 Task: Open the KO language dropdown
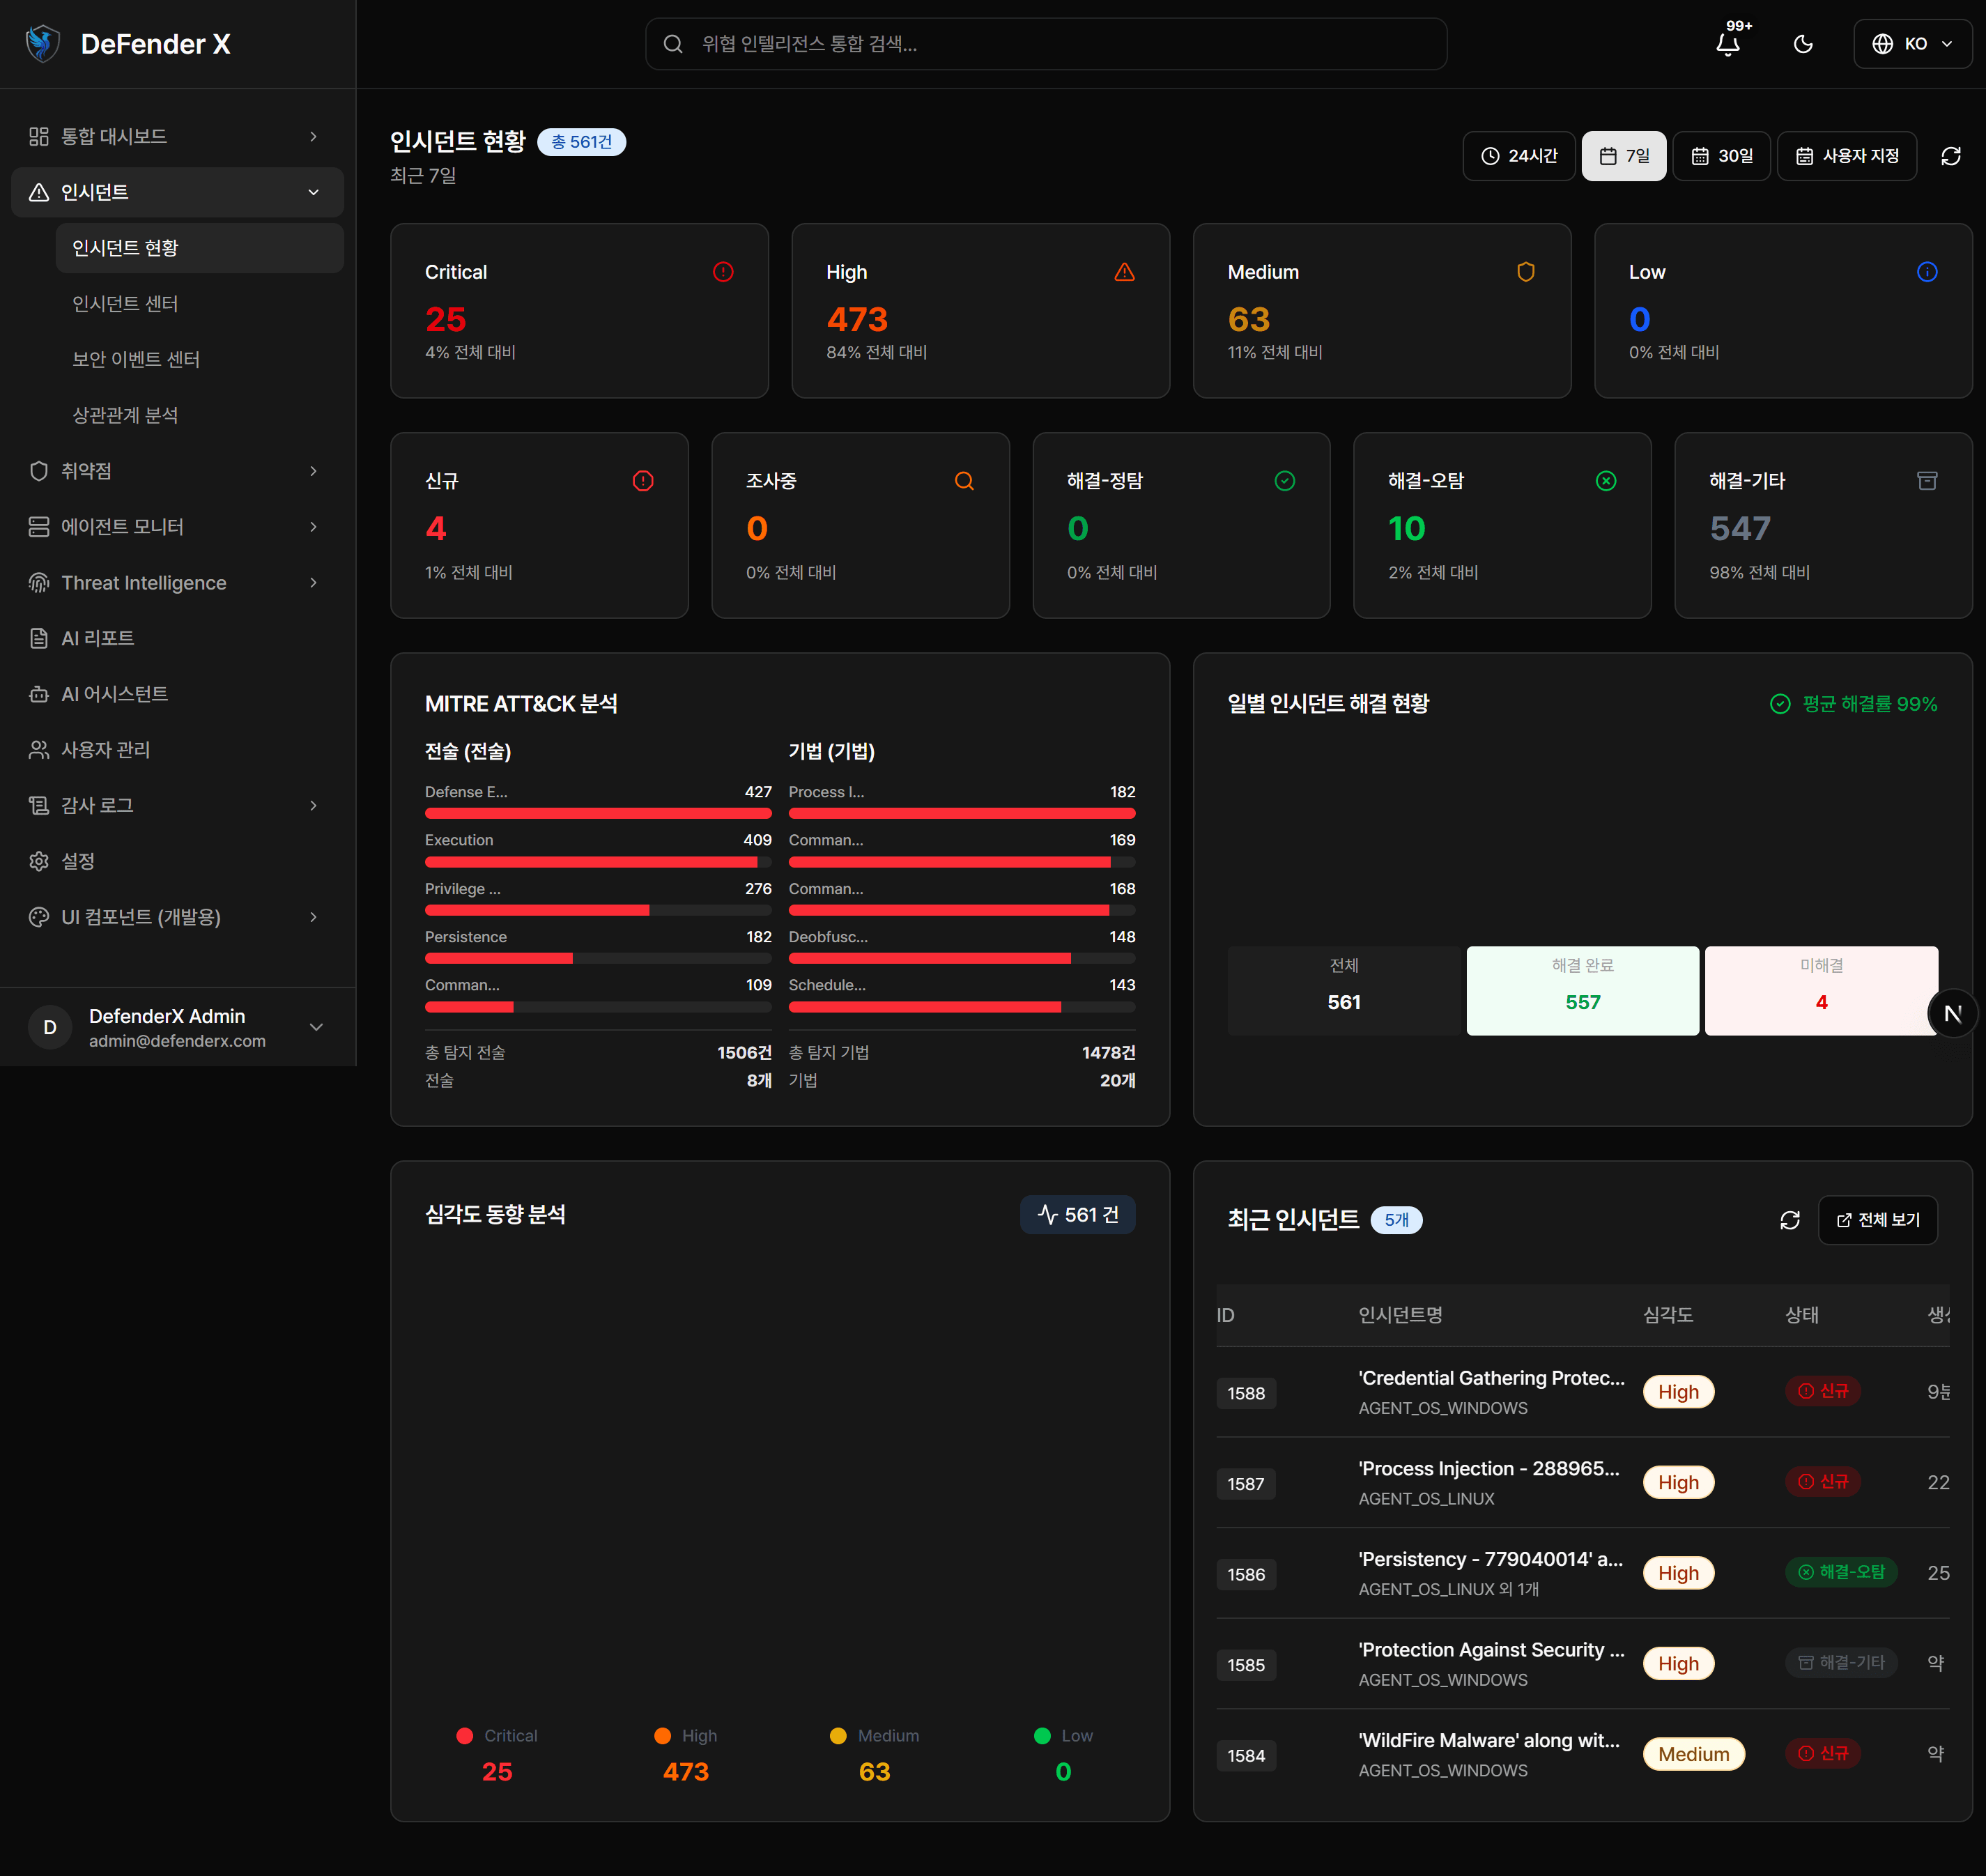tap(1912, 44)
